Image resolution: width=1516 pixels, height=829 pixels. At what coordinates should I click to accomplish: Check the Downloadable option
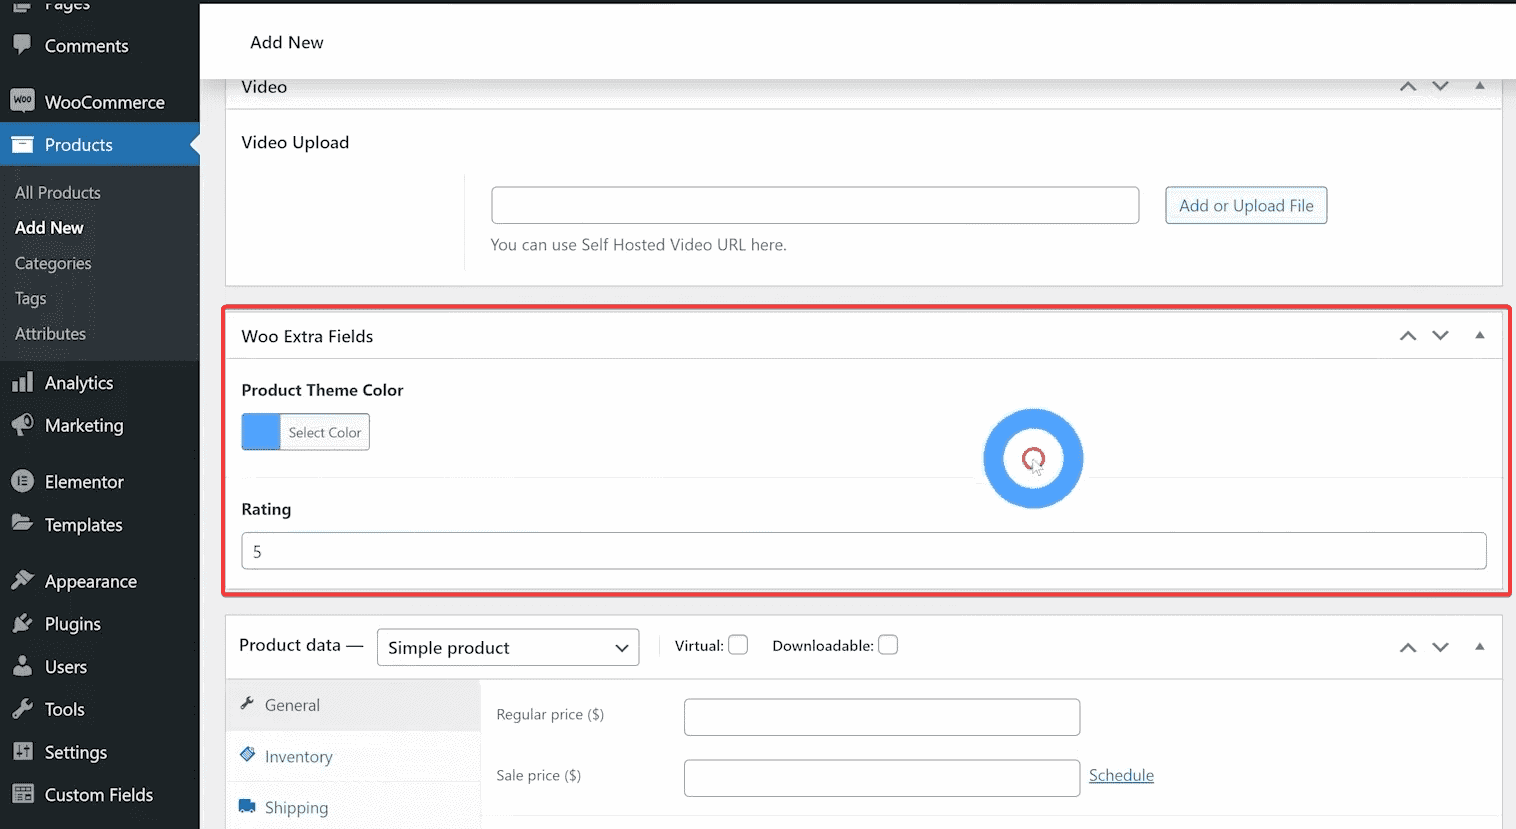888,644
